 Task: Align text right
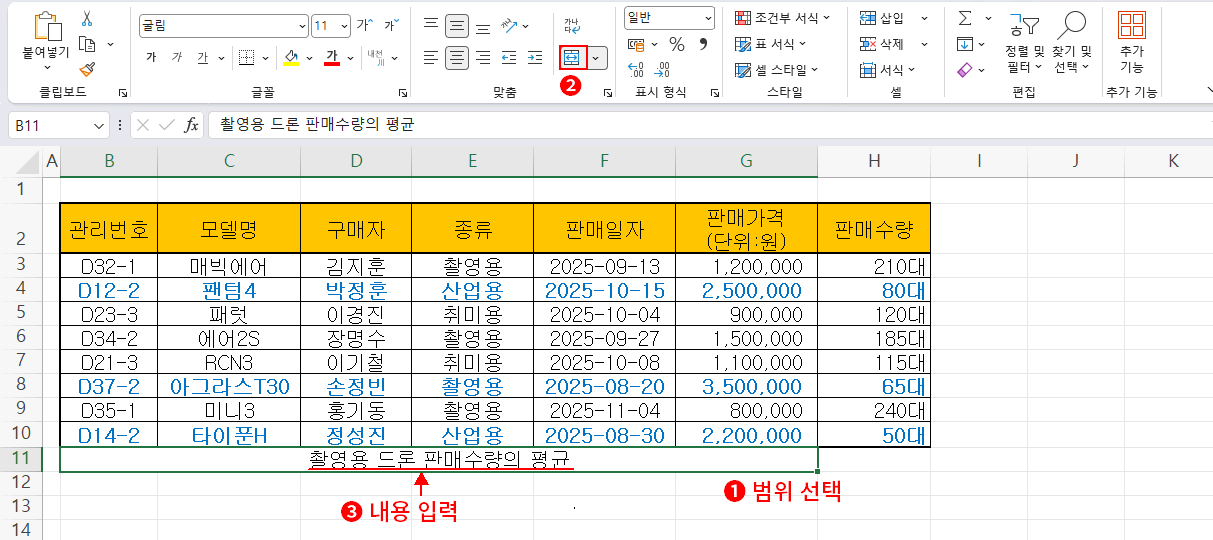(483, 57)
